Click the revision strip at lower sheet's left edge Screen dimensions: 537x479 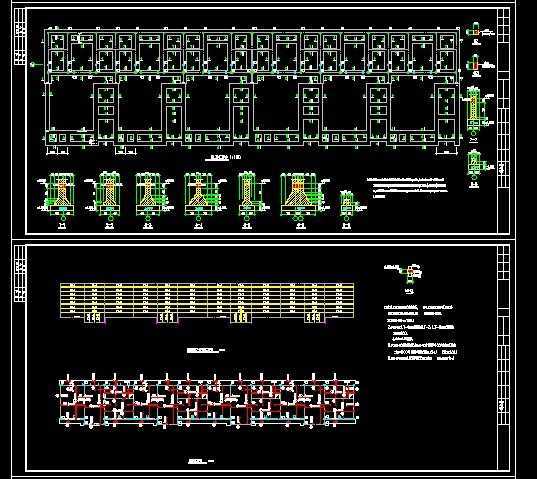click(20, 274)
